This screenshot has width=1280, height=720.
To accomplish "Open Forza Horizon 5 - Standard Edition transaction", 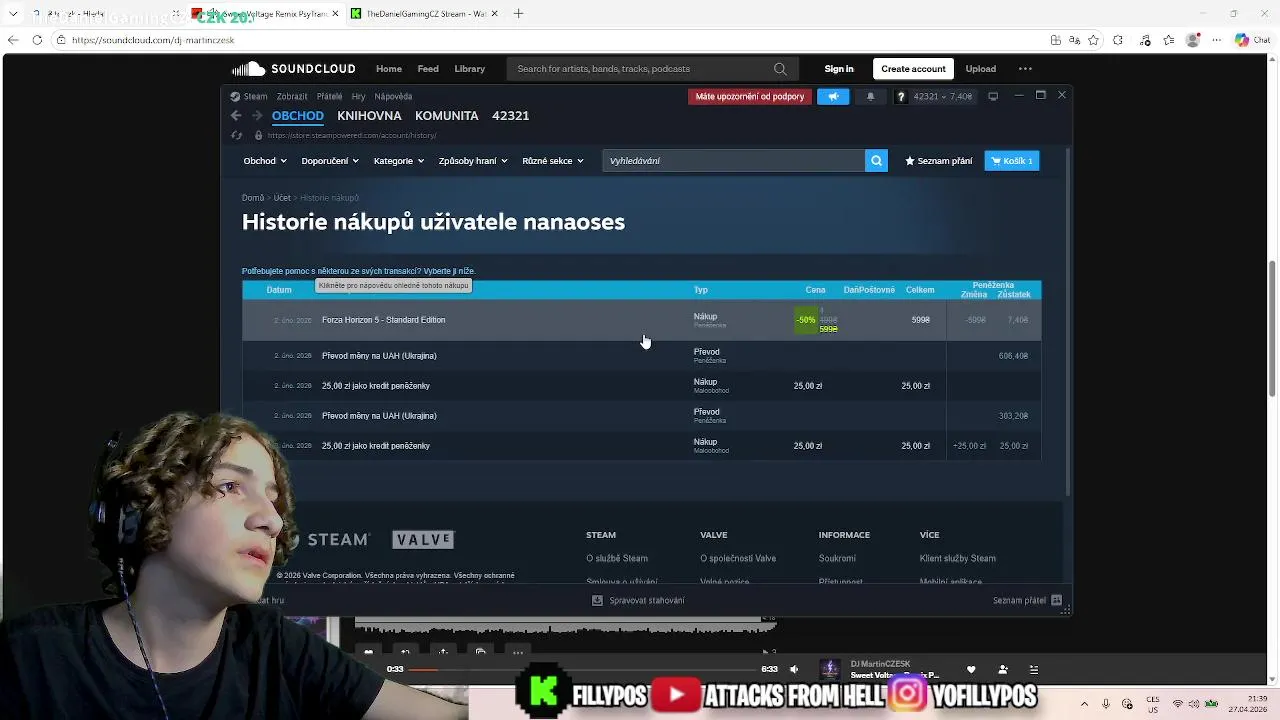I will (642, 320).
